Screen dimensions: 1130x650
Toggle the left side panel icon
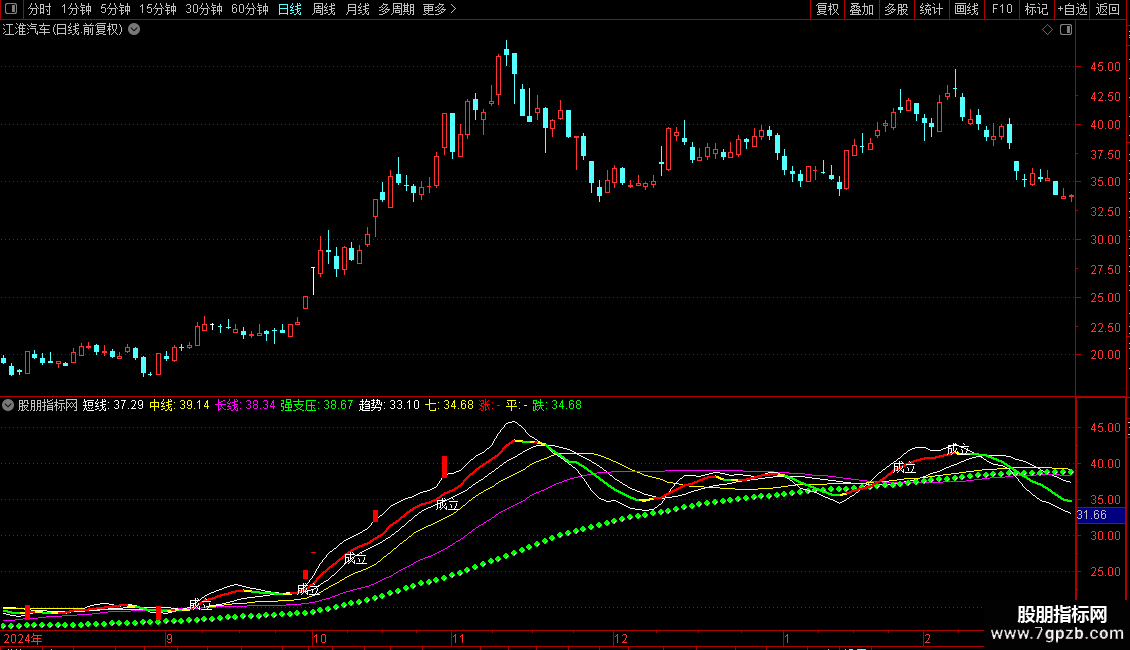pos(11,9)
